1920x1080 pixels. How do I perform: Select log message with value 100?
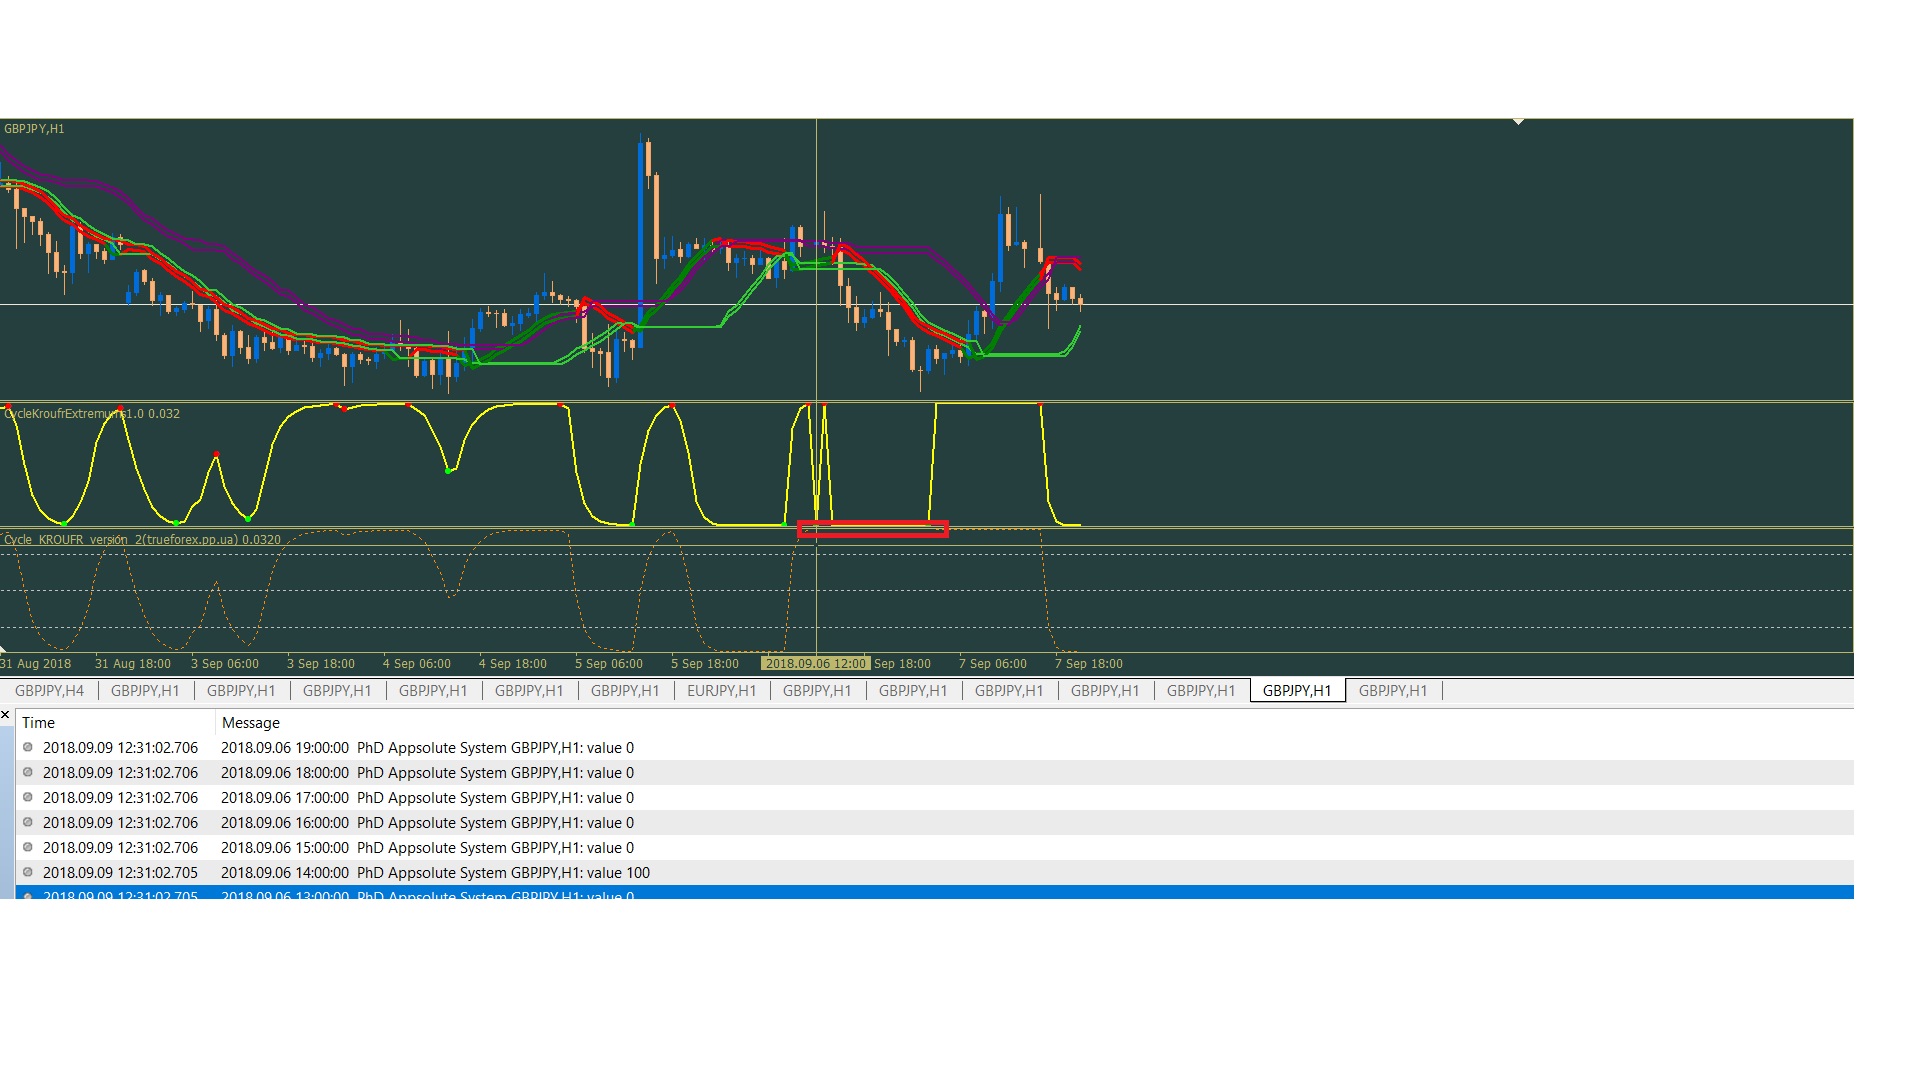pyautogui.click(x=435, y=873)
